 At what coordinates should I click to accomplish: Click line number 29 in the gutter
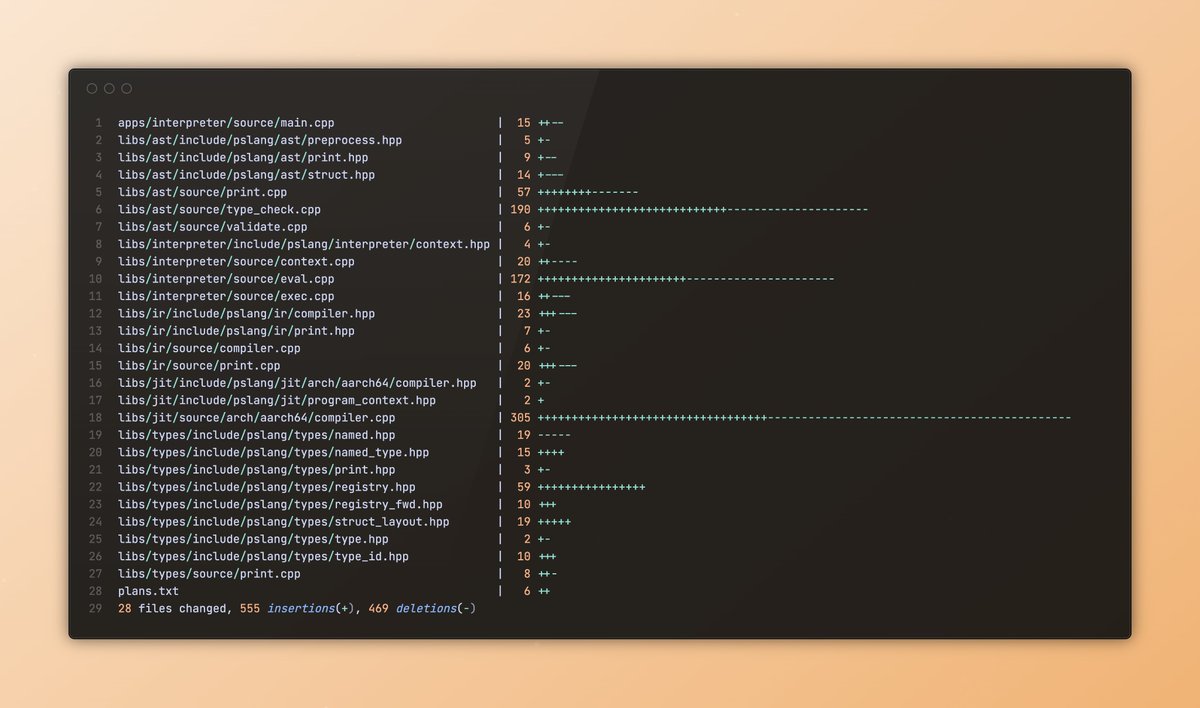[96, 608]
